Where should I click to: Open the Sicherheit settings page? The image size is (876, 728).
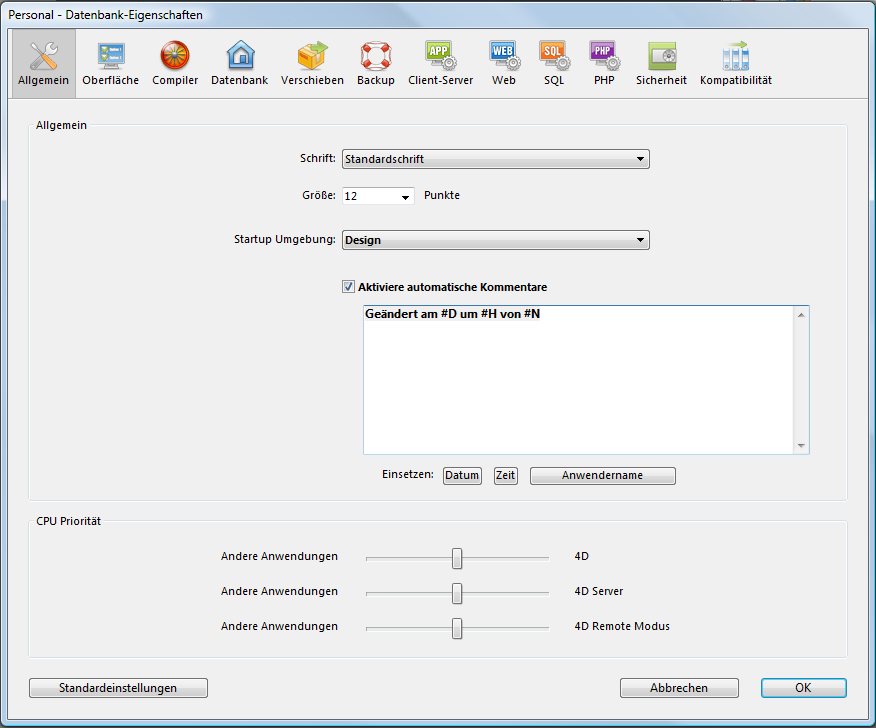tap(661, 63)
